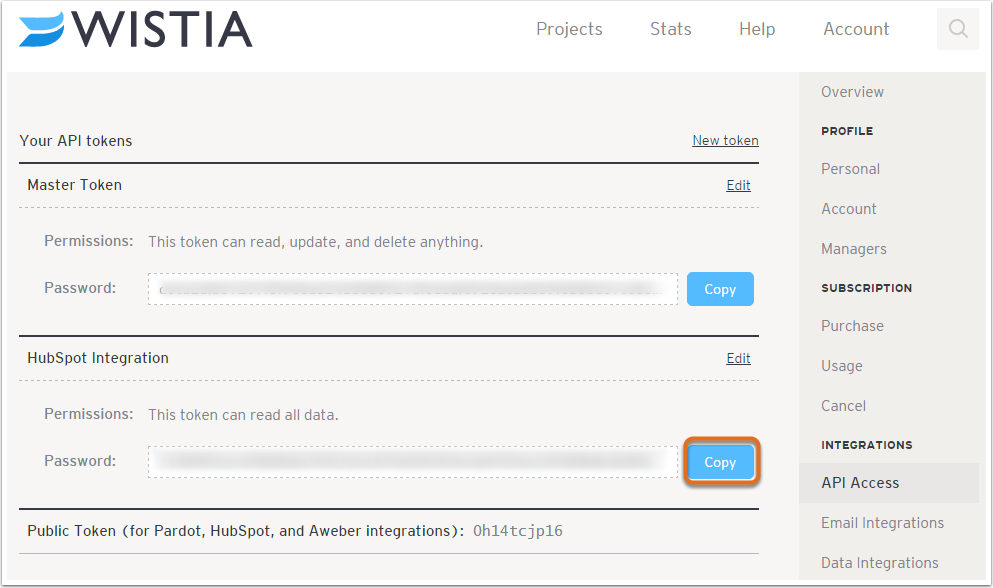The image size is (993, 588).
Task: Go to Overview in the sidebar
Action: [852, 92]
